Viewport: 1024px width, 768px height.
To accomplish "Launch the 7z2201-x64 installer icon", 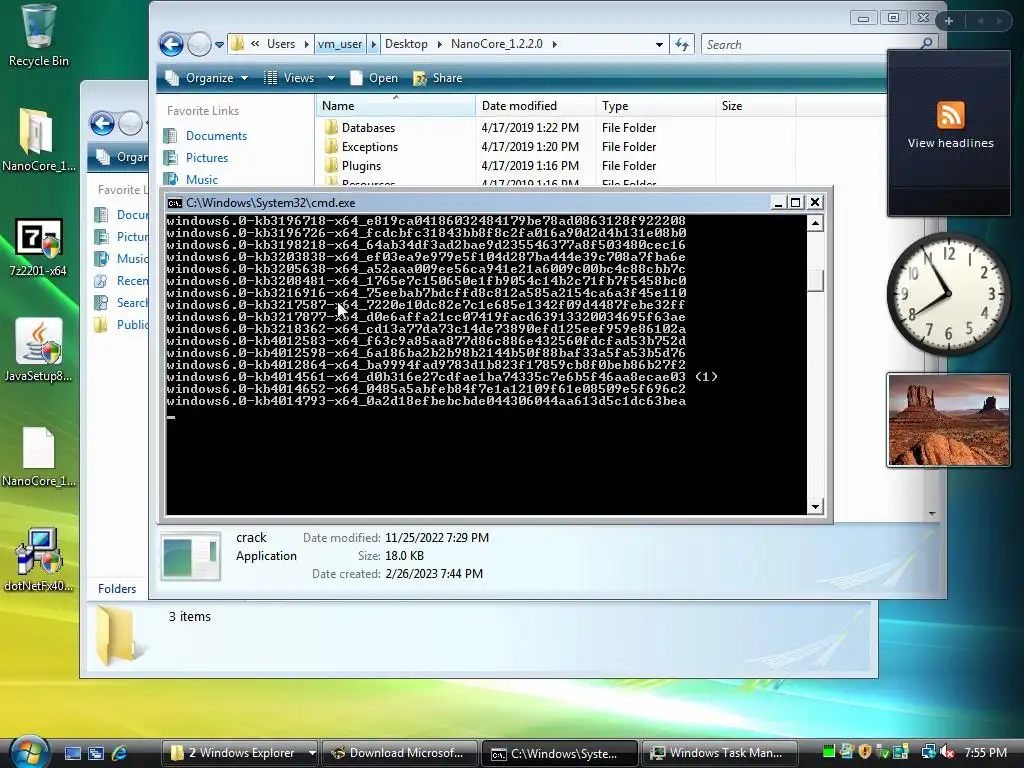I will pos(38,246).
